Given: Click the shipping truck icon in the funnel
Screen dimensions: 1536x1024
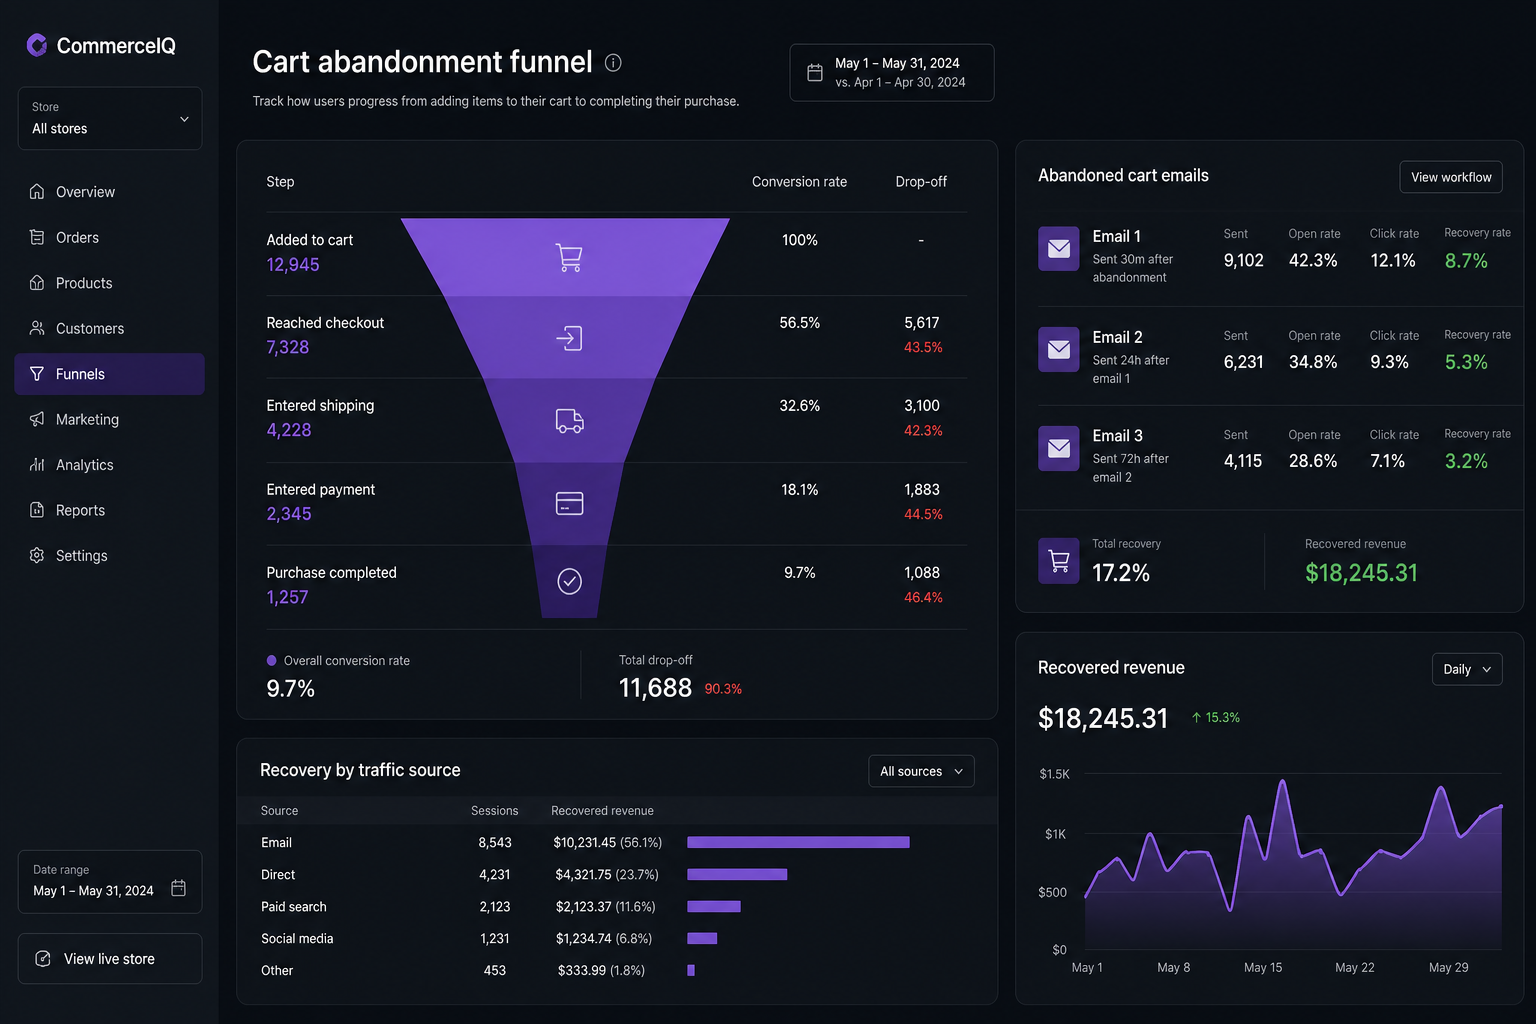Looking at the screenshot, I should pyautogui.click(x=569, y=421).
